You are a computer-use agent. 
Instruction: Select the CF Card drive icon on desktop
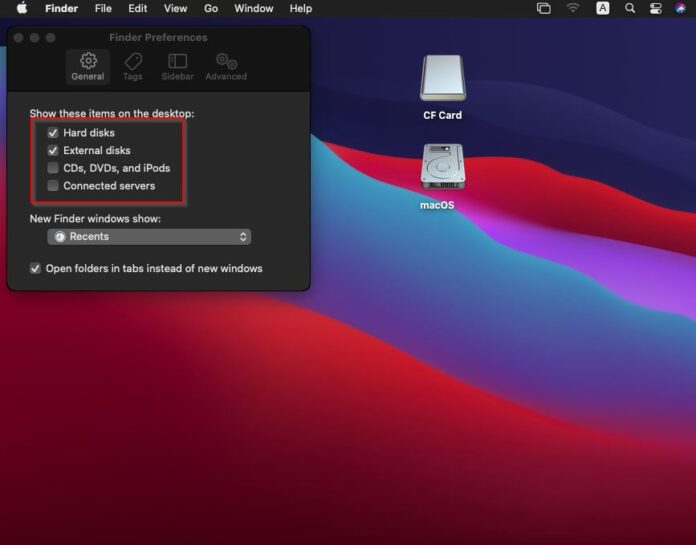coord(443,78)
